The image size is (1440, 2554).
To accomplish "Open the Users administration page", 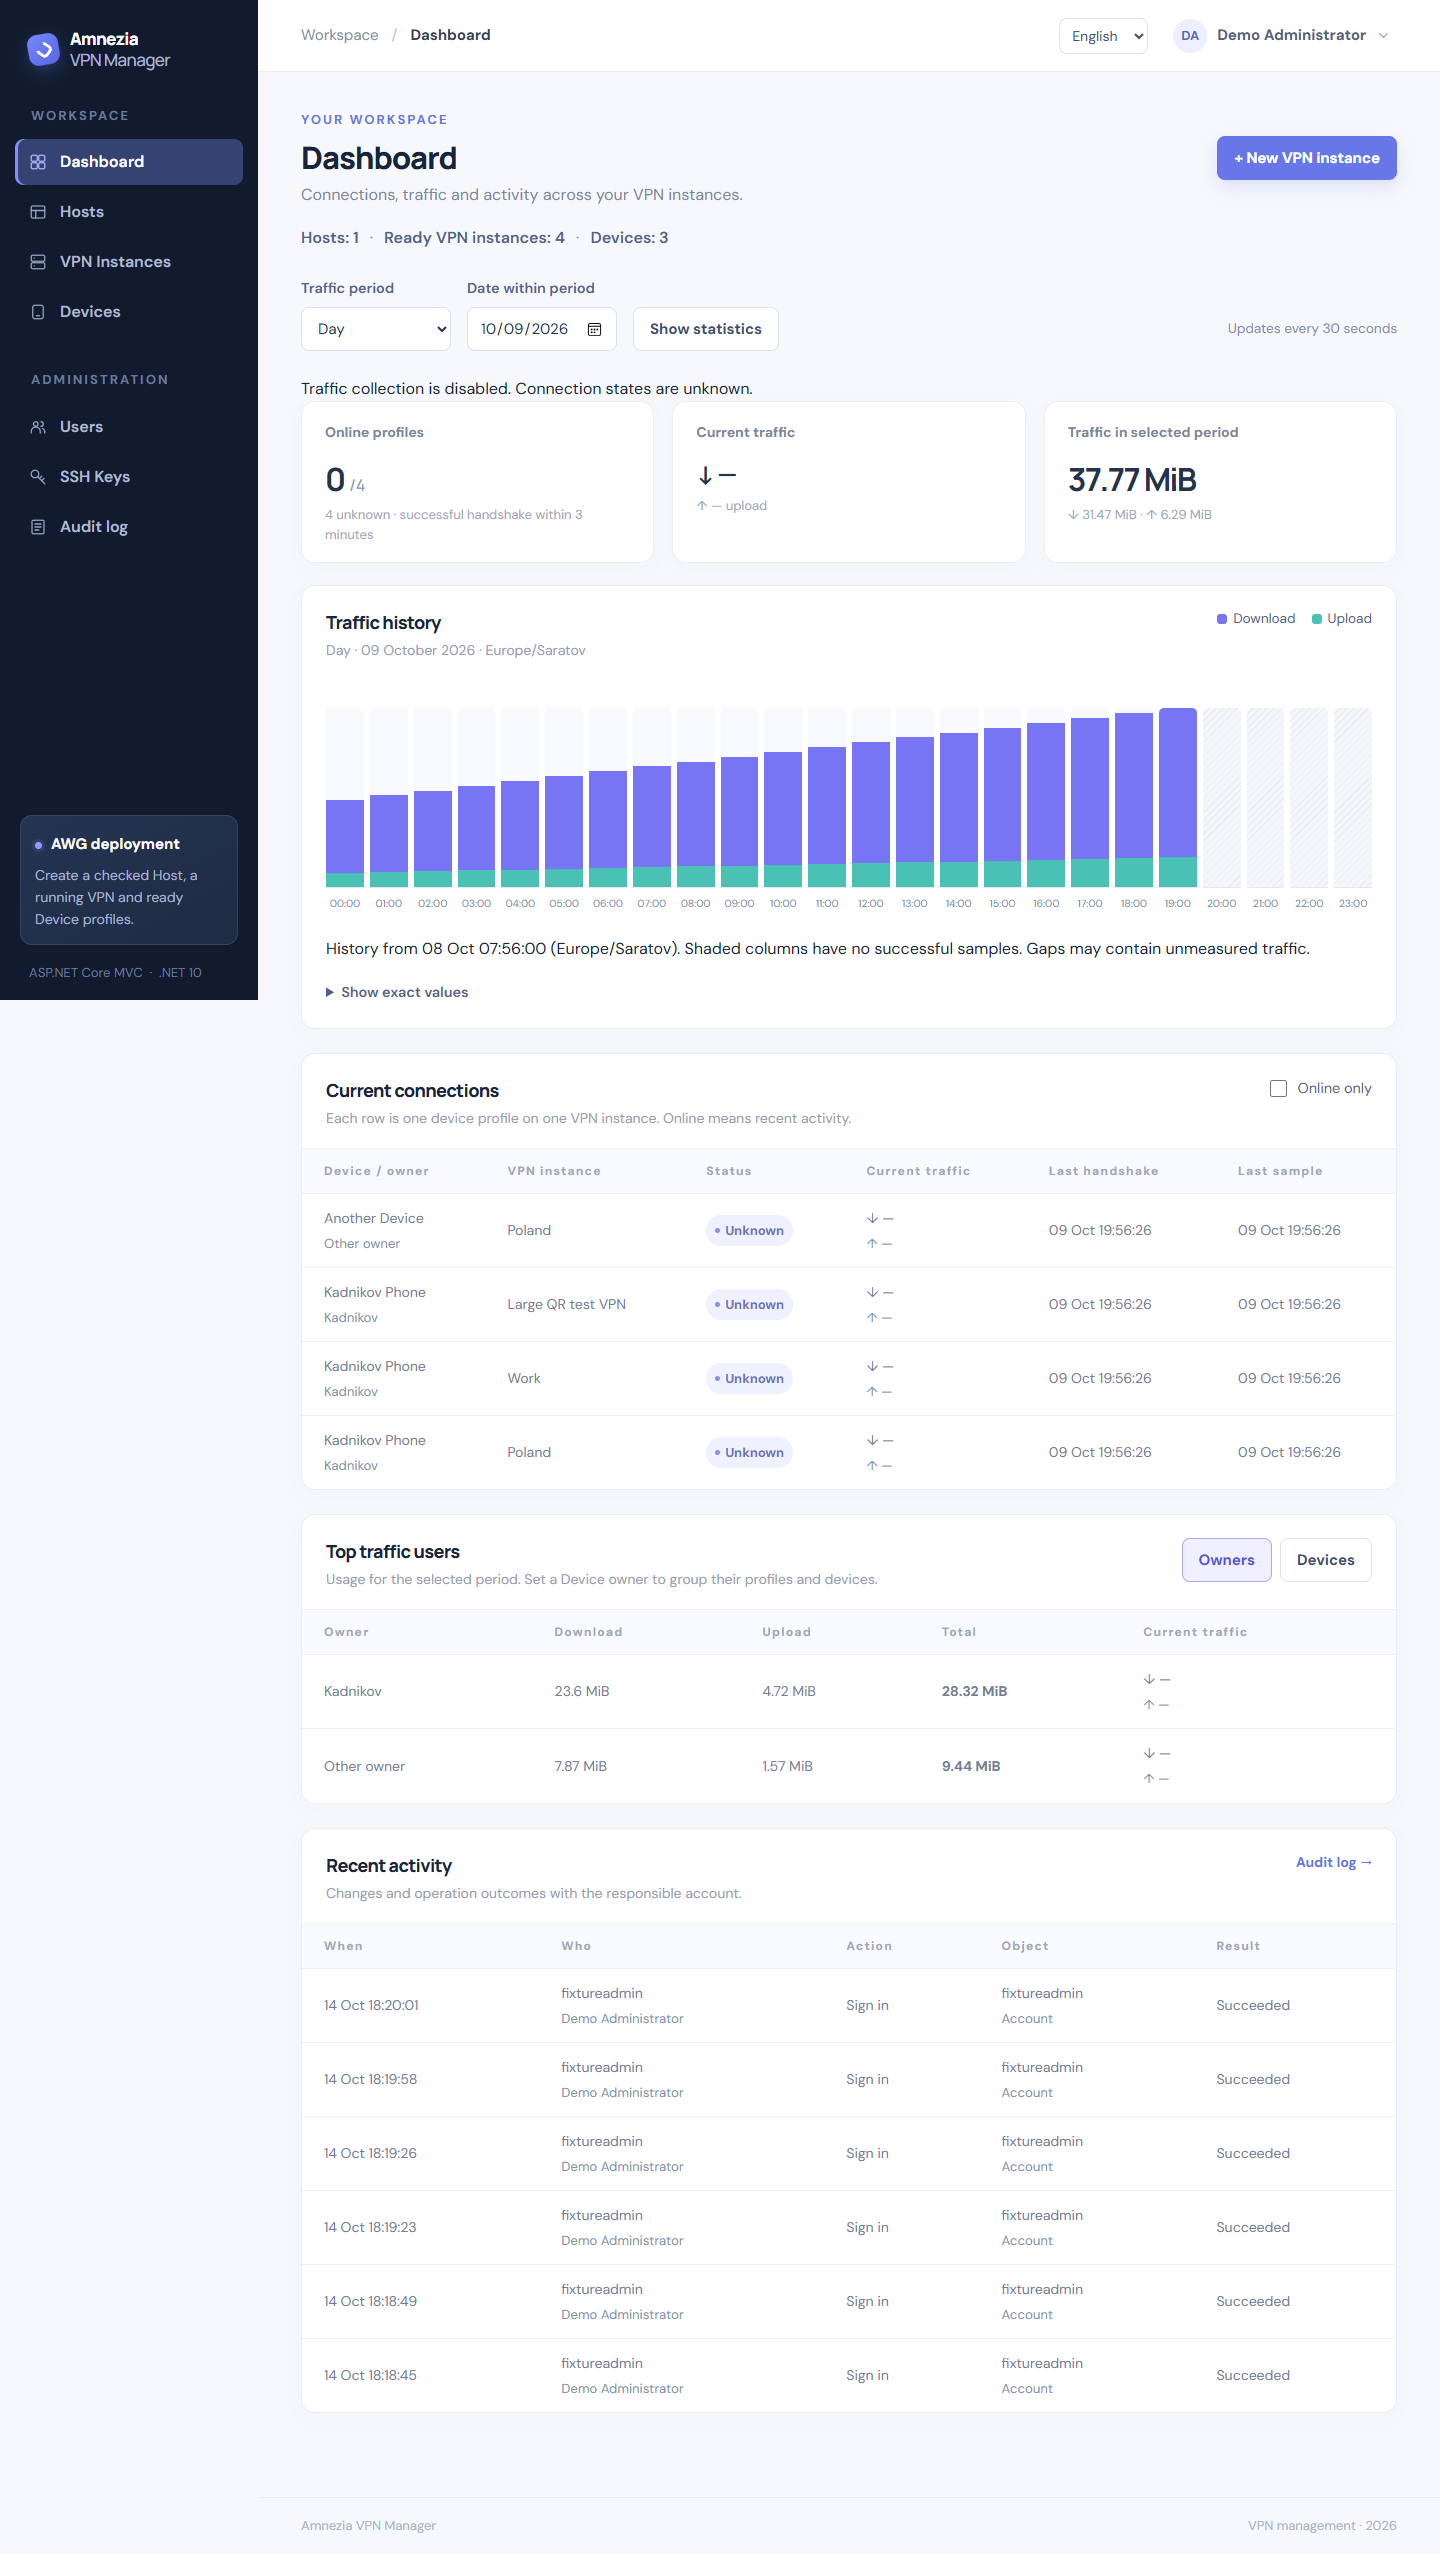I will pos(129,427).
